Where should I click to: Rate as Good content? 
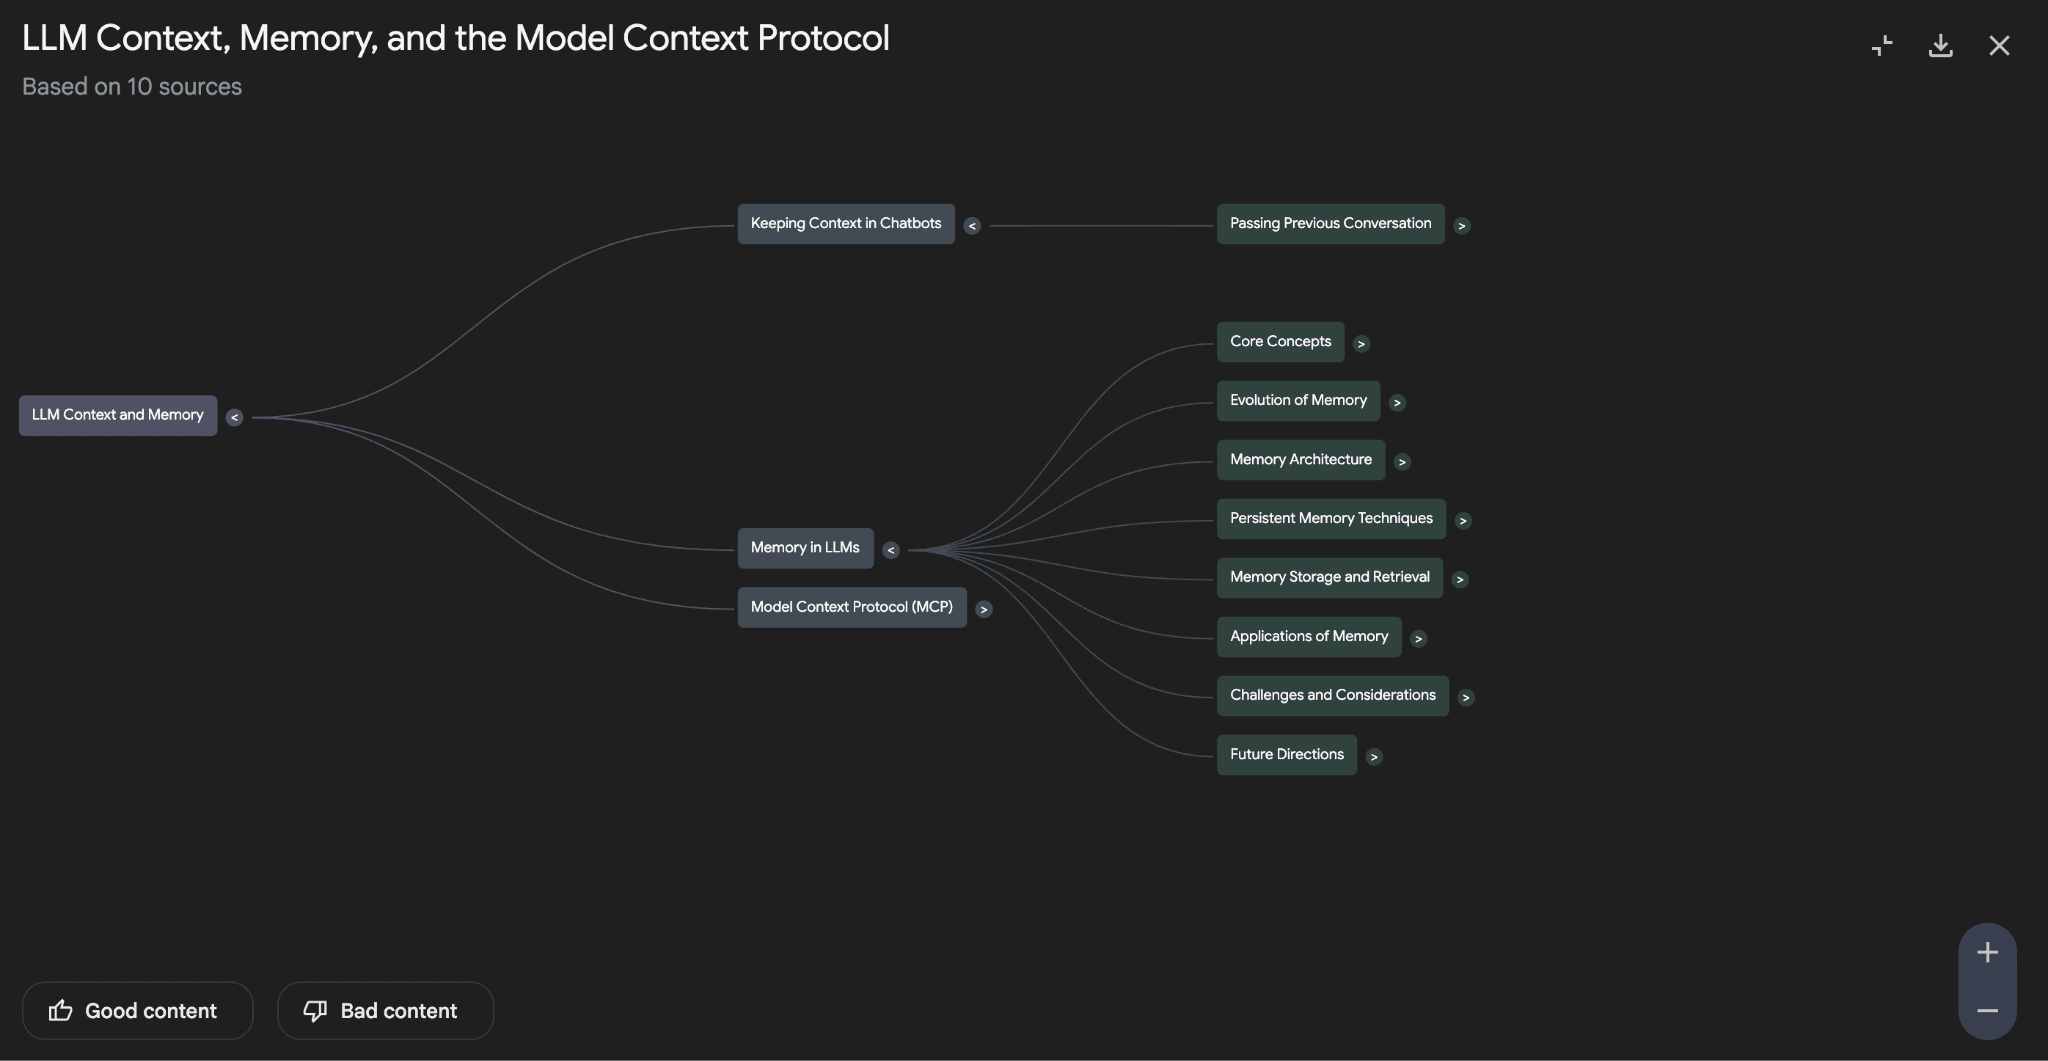(137, 1011)
